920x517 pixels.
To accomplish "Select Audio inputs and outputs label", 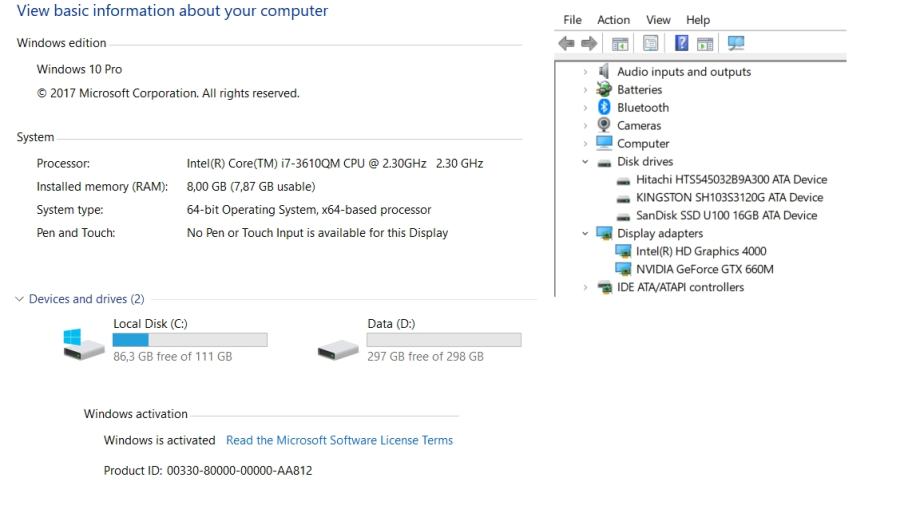I will pos(684,72).
